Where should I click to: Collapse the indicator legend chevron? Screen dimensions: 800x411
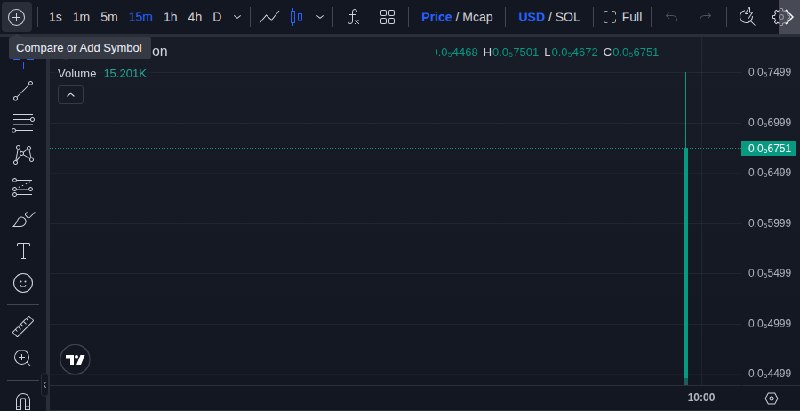click(x=71, y=95)
